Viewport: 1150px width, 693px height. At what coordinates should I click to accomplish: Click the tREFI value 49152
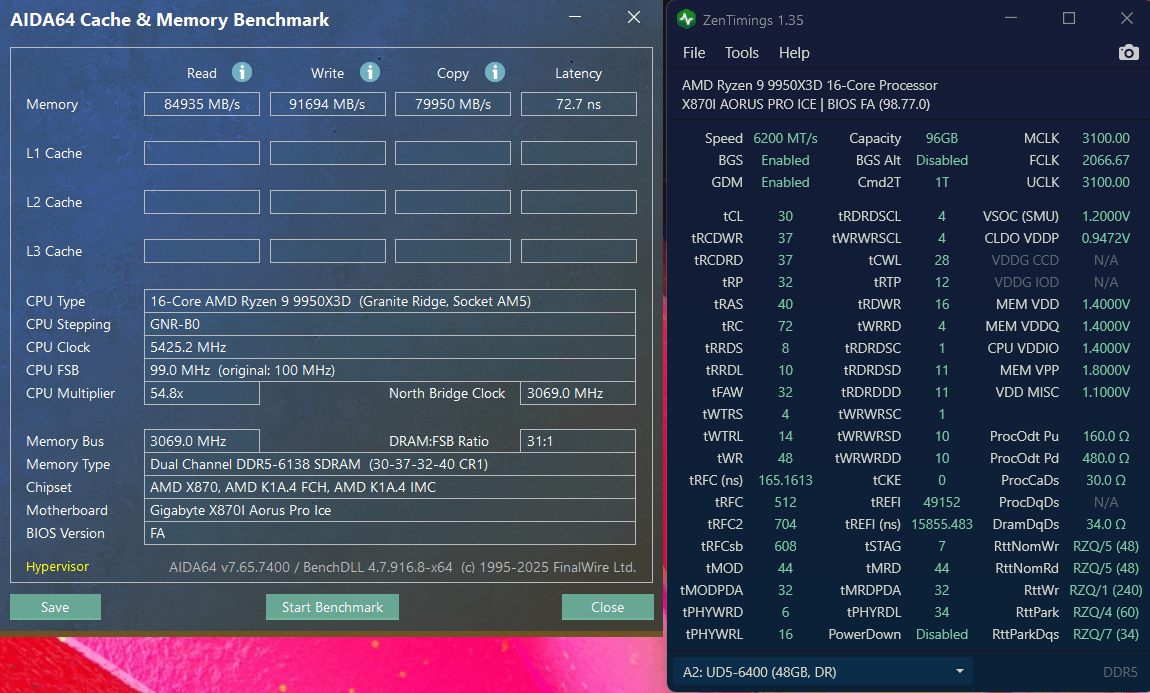click(x=942, y=502)
